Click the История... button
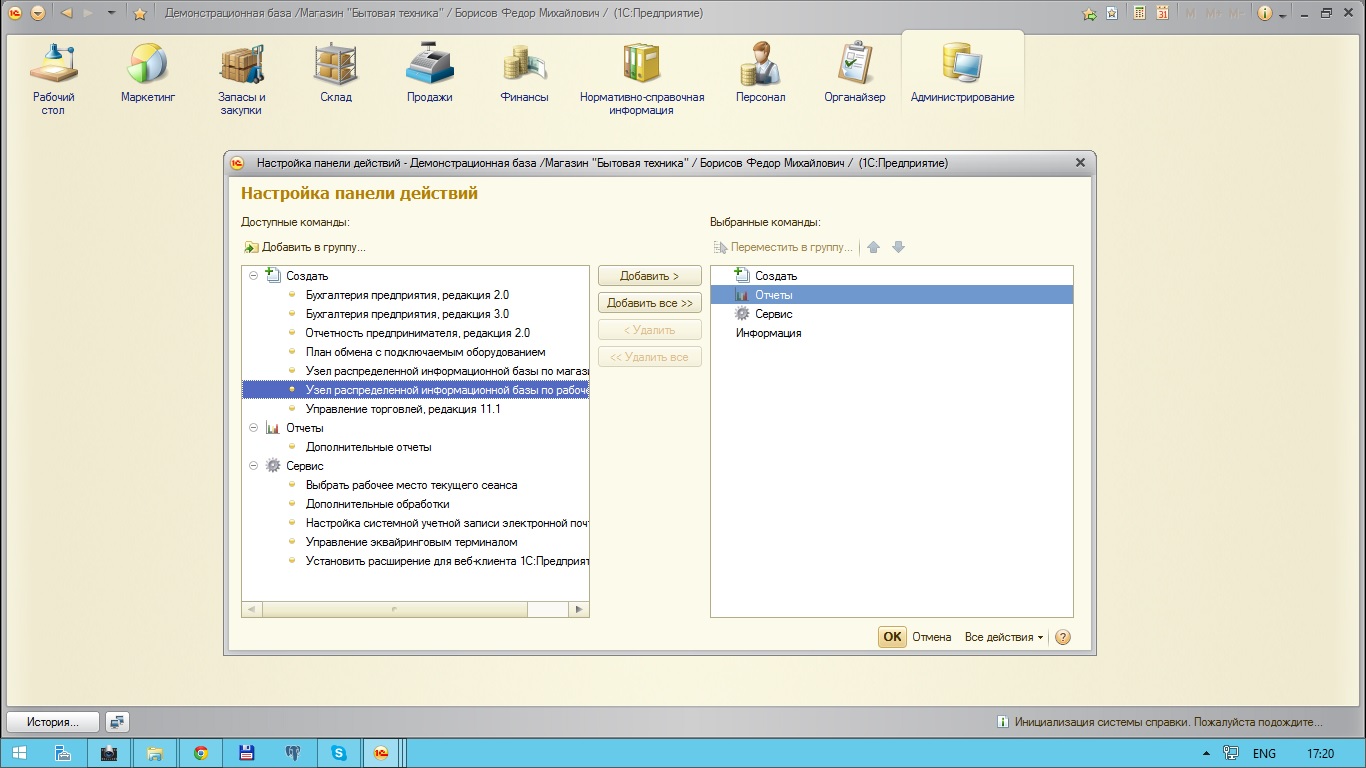 (x=54, y=722)
